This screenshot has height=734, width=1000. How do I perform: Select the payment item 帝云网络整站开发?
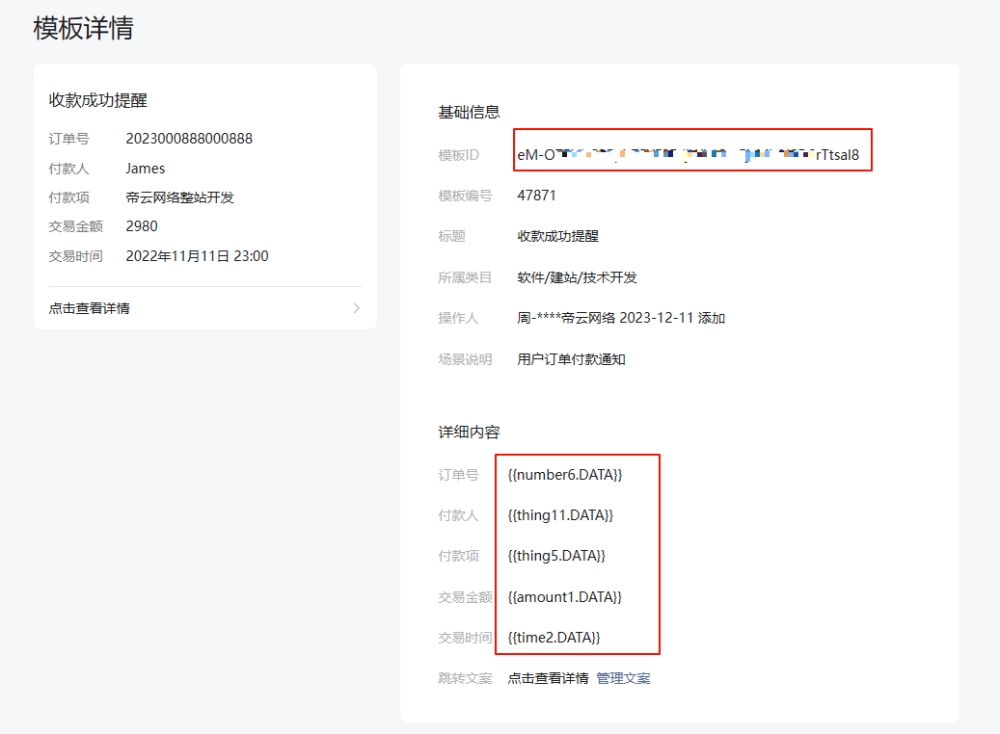(x=180, y=197)
